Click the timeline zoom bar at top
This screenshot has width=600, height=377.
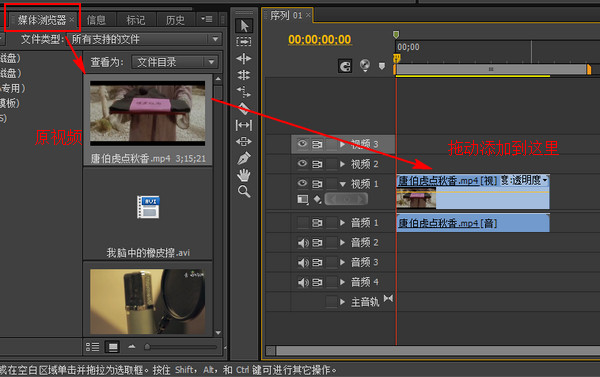[492, 69]
